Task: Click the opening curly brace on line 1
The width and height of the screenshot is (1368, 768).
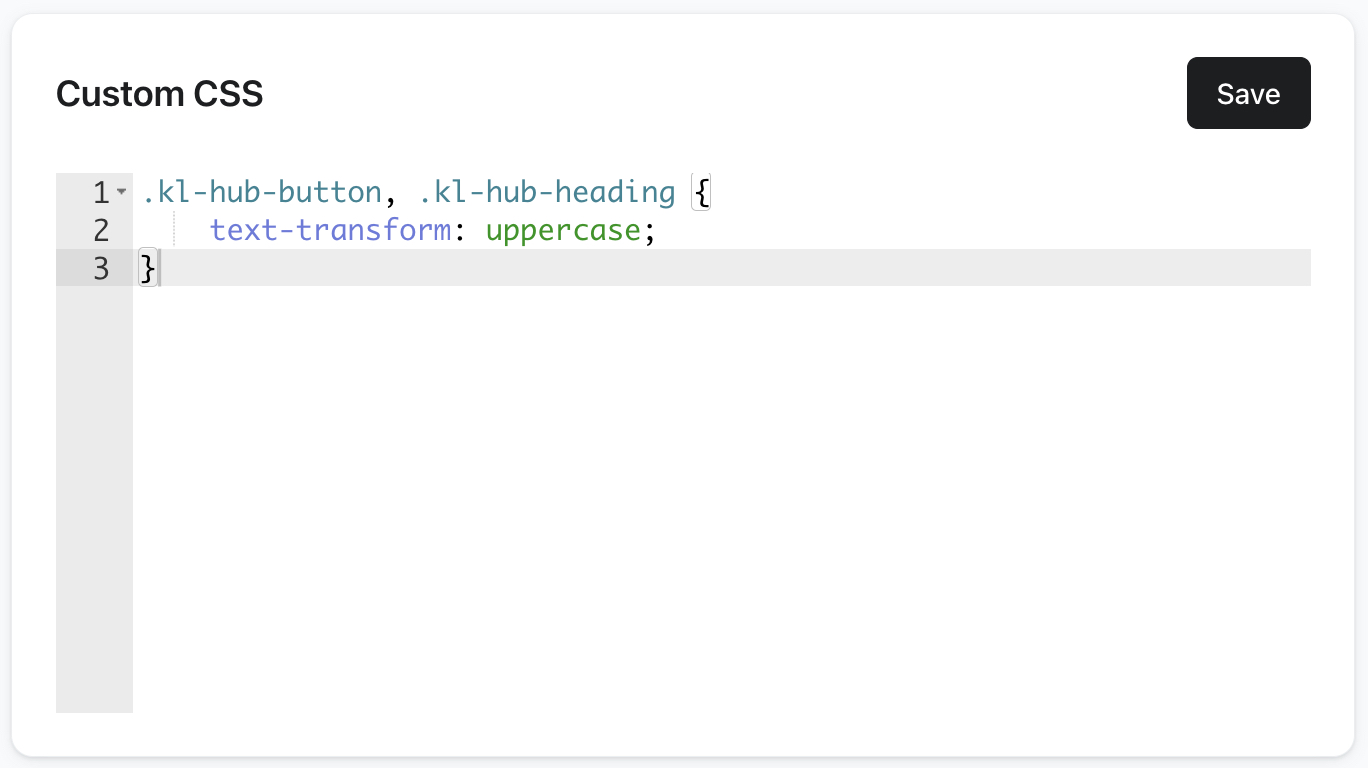Action: (x=701, y=191)
